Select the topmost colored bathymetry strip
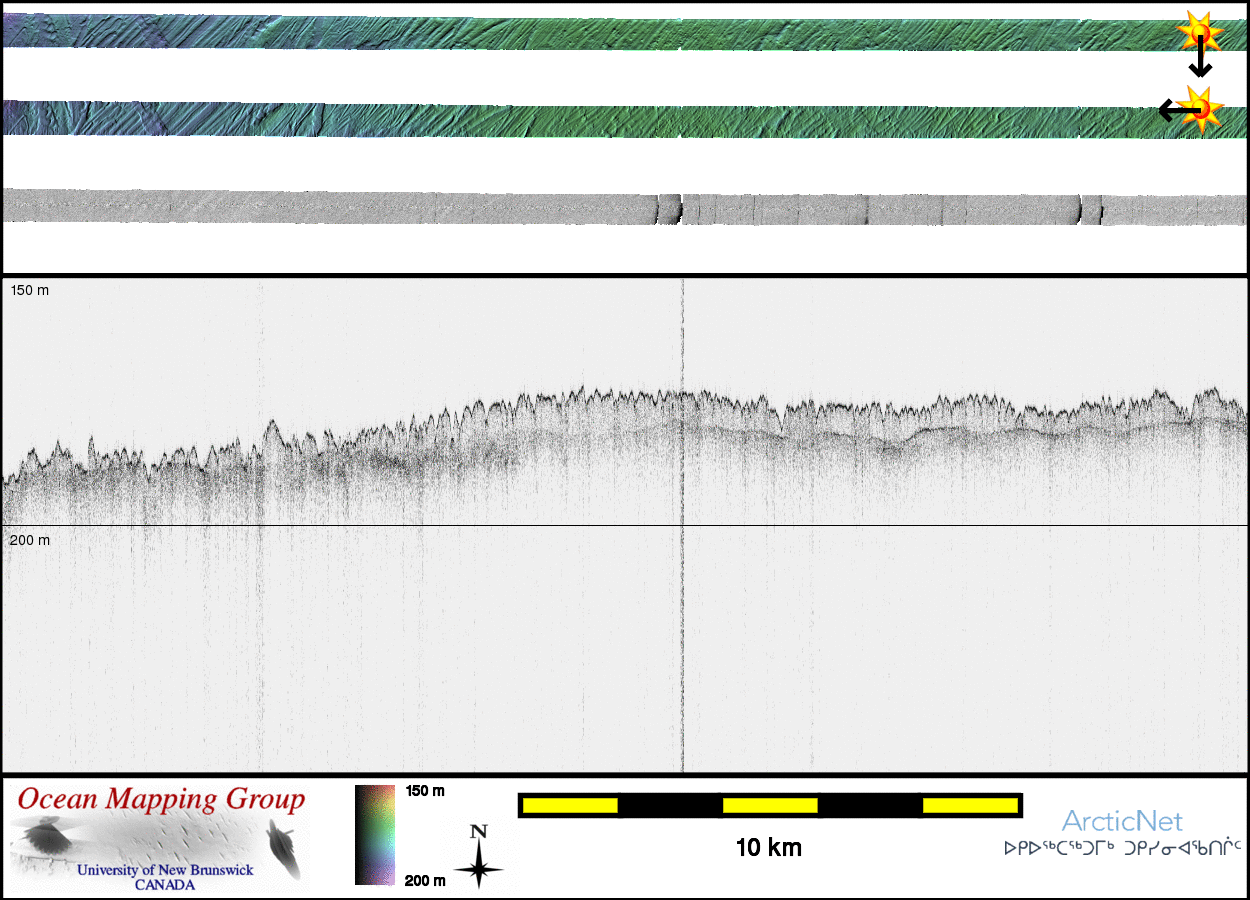 point(600,33)
